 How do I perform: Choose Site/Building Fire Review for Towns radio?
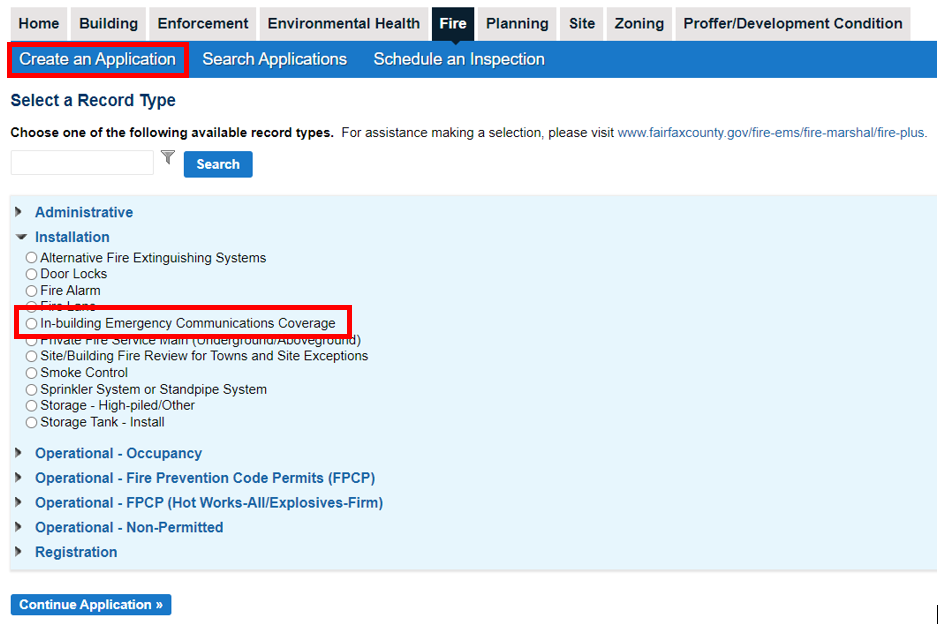click(x=31, y=357)
